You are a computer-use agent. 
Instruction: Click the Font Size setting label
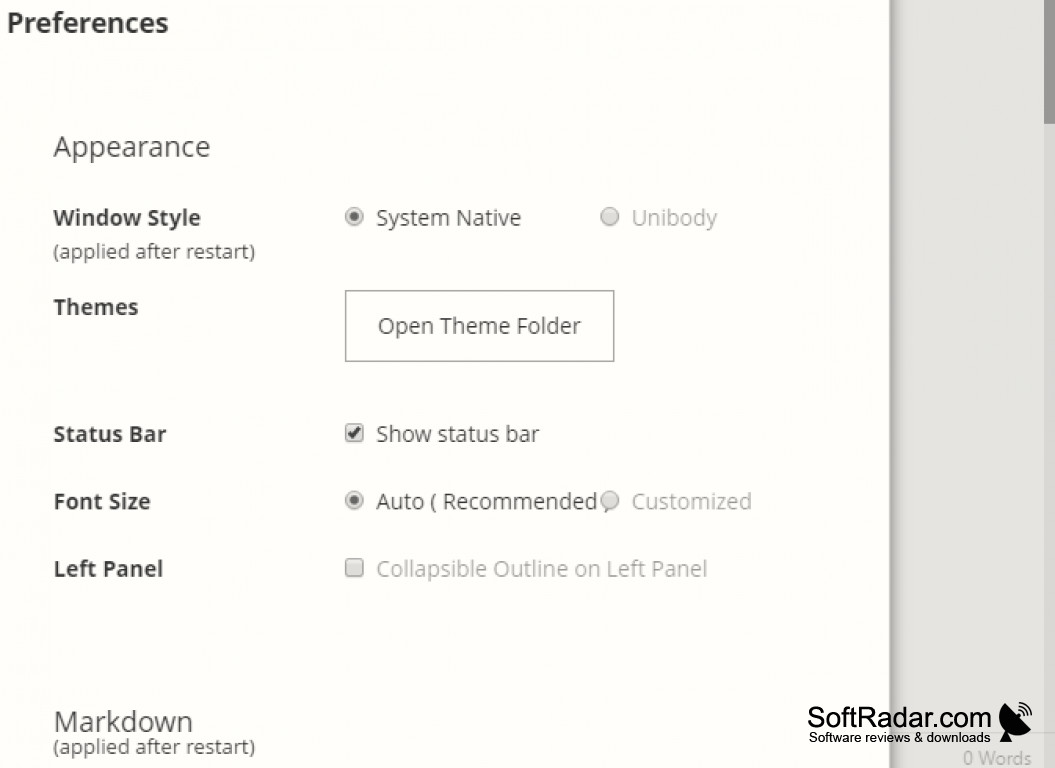(x=102, y=501)
